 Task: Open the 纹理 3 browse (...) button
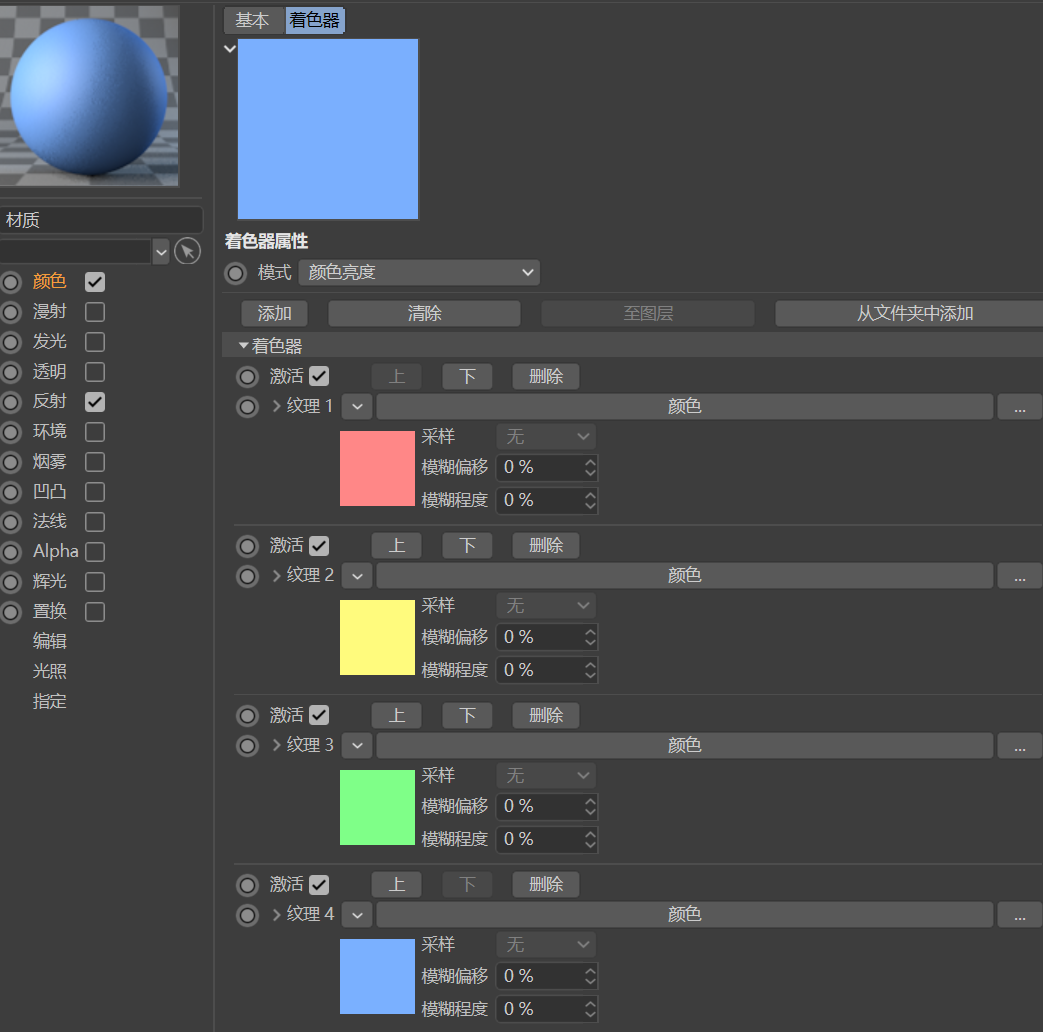[x=1020, y=745]
